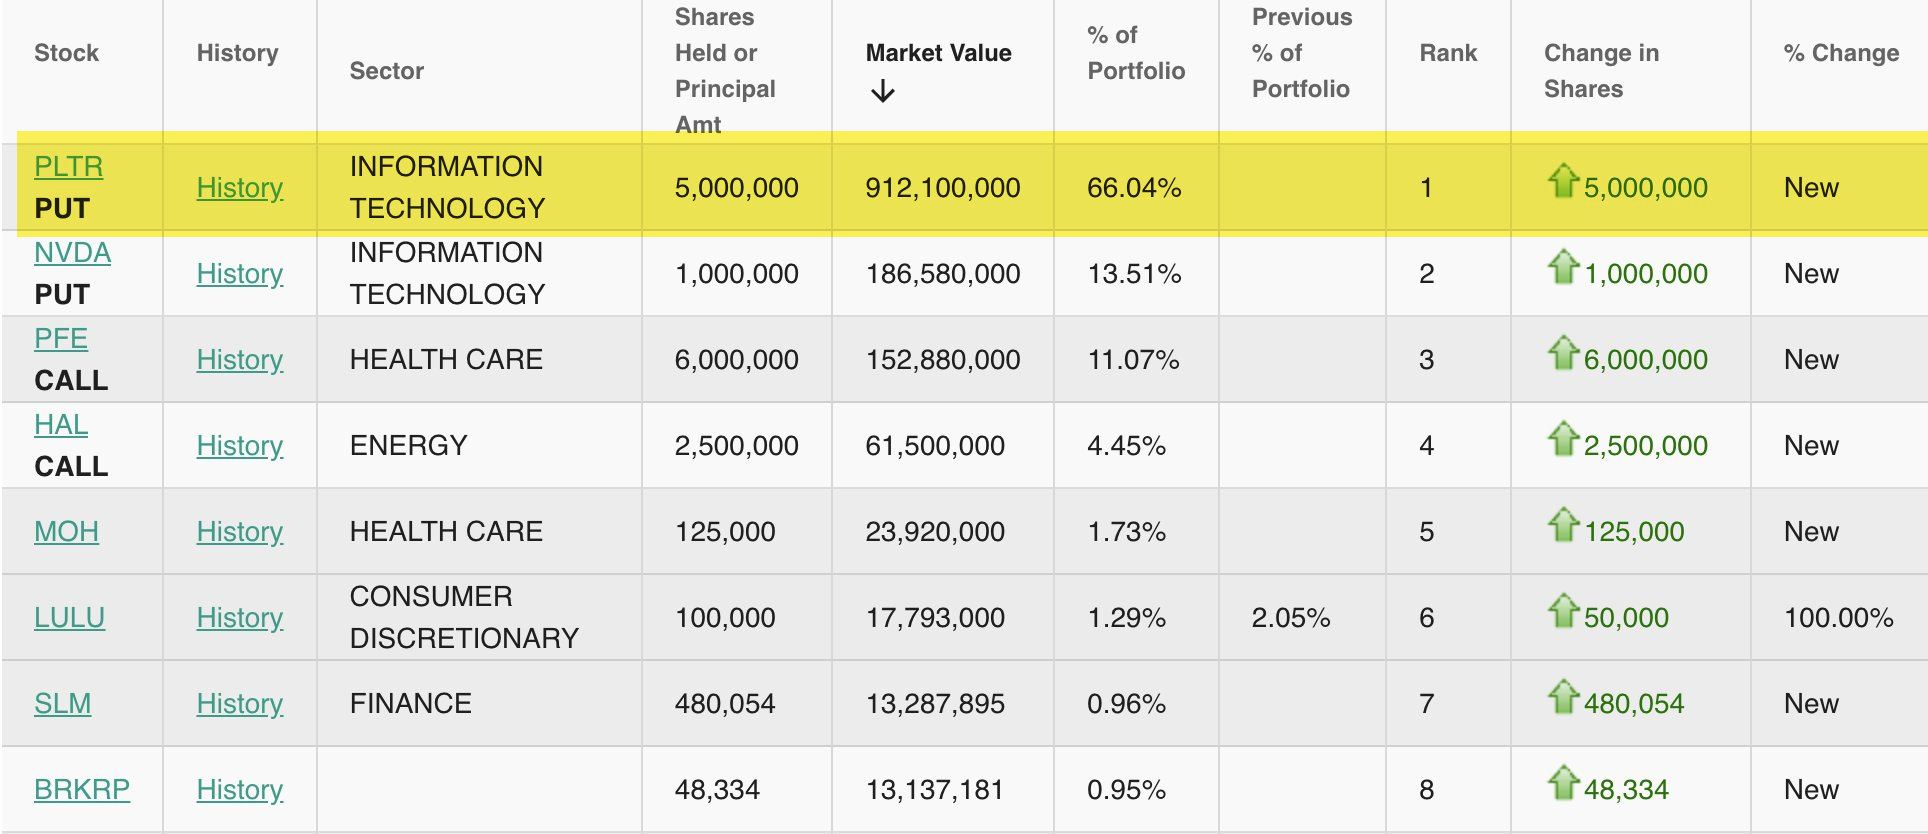Click the green up arrow in PLTR row
The height and width of the screenshot is (834, 1928).
tap(1563, 181)
